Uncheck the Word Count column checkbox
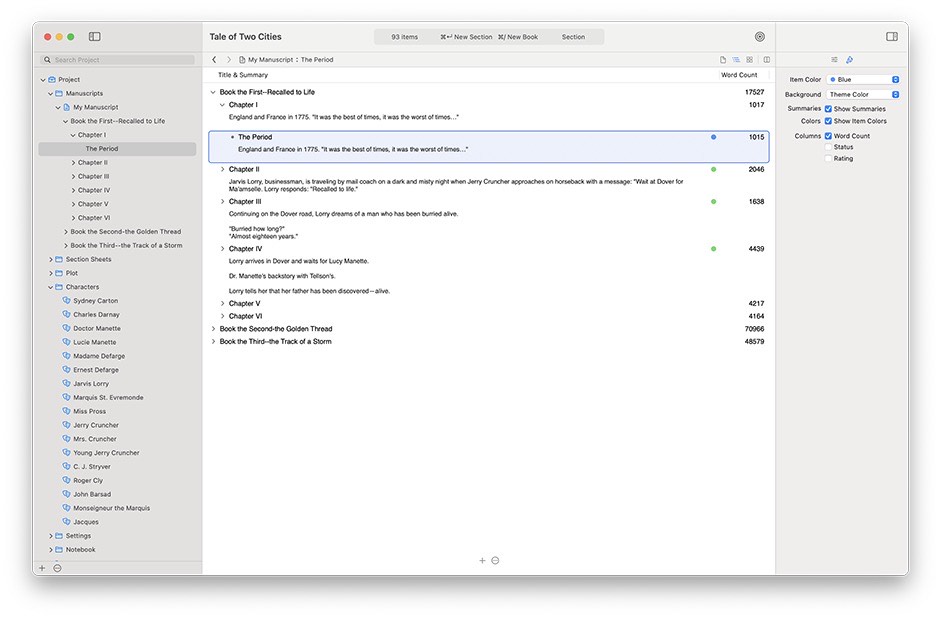 (828, 136)
